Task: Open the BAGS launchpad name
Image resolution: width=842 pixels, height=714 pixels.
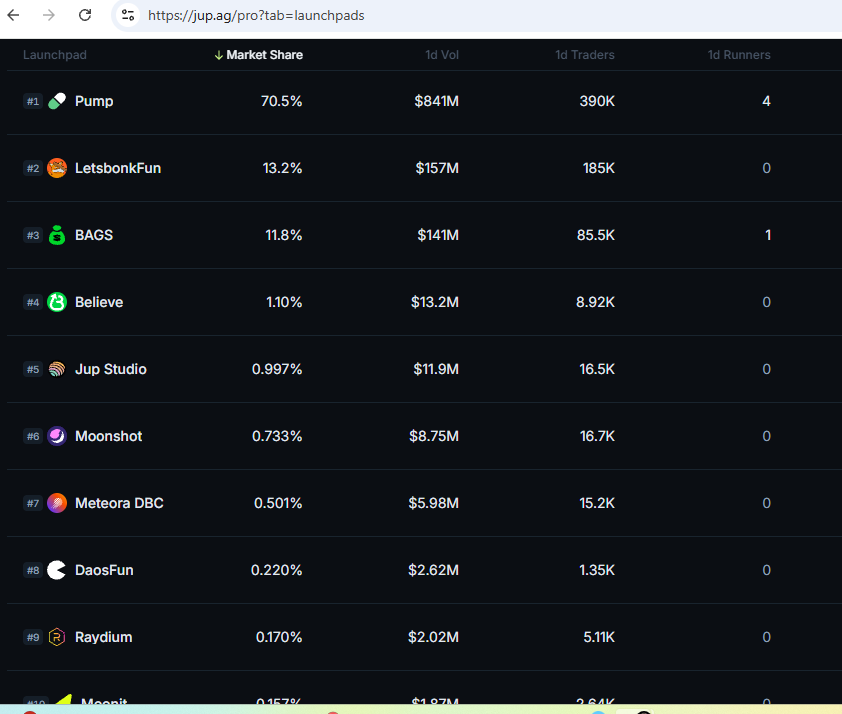Action: coord(94,235)
